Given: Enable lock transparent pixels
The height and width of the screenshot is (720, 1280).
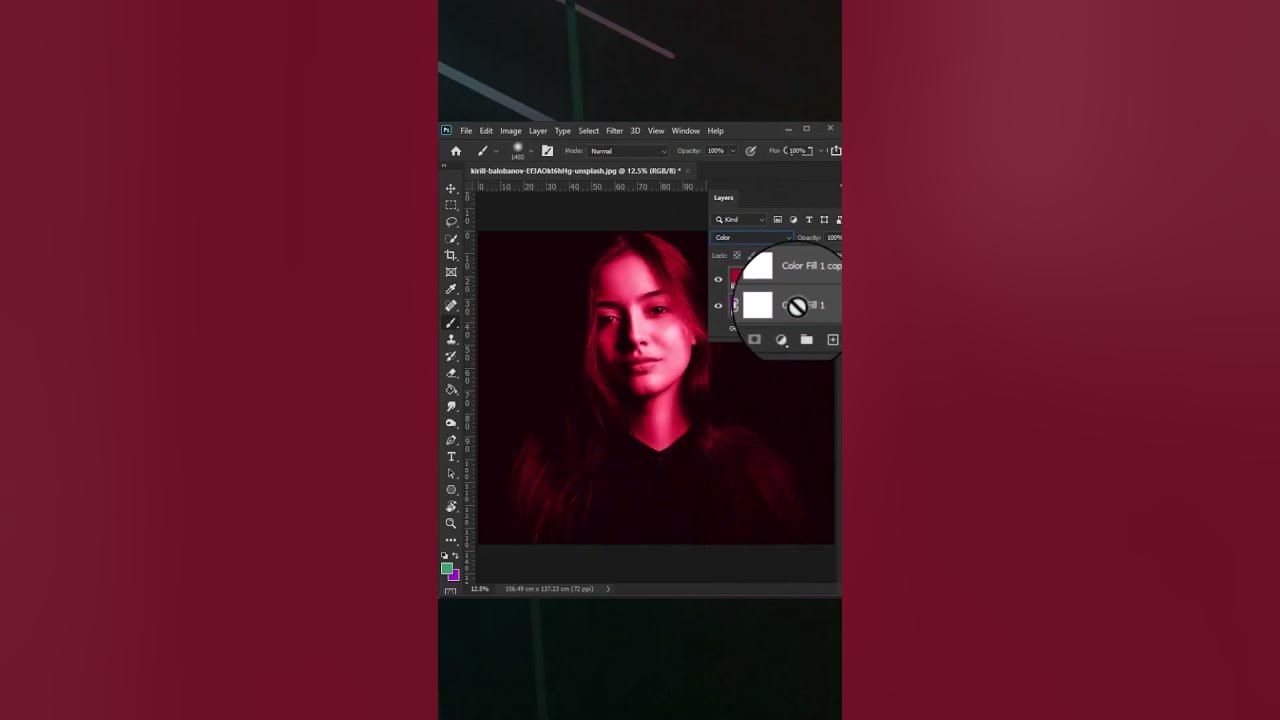Looking at the screenshot, I should click(x=737, y=255).
